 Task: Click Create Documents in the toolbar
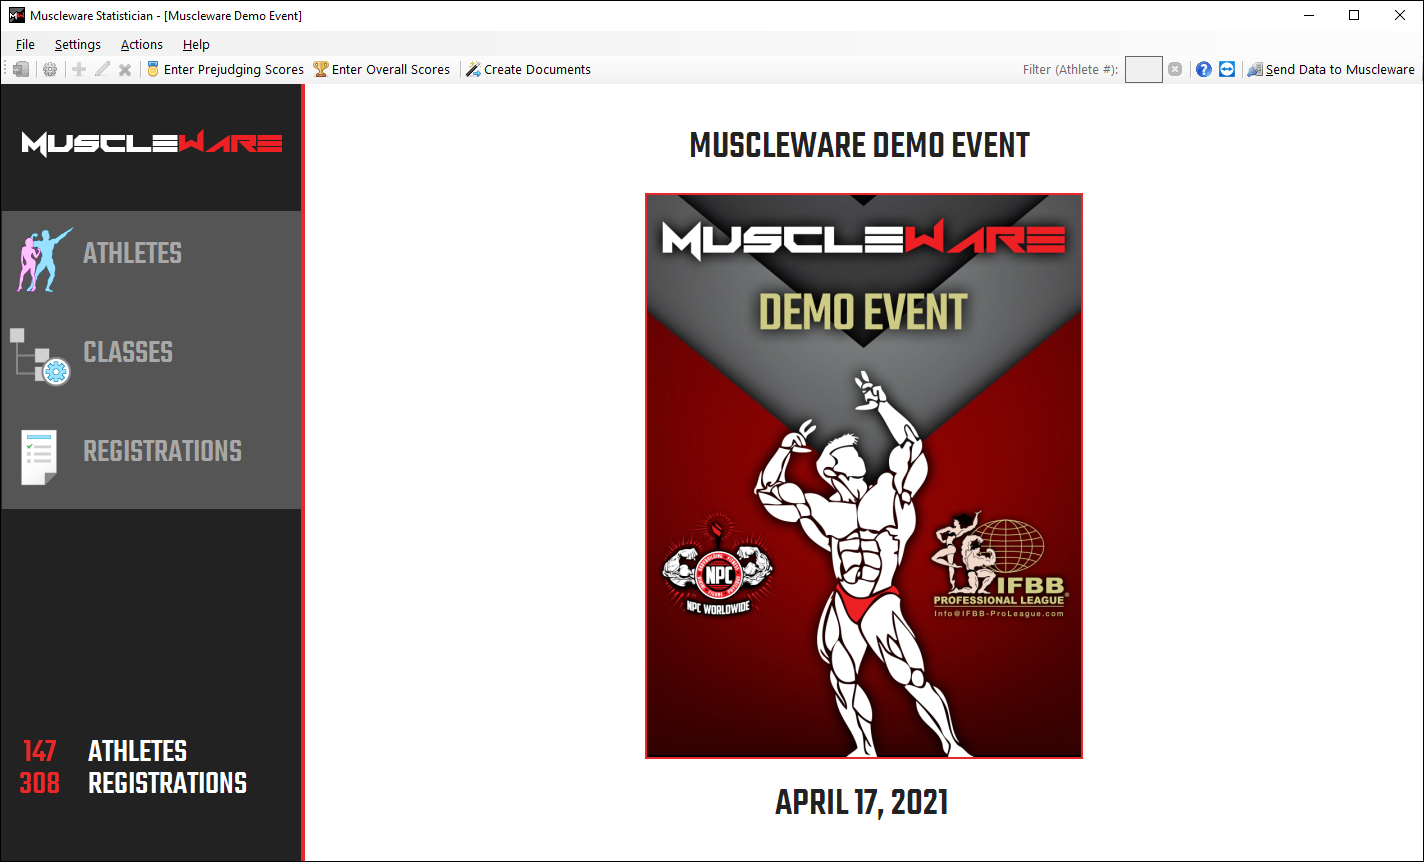tap(528, 70)
